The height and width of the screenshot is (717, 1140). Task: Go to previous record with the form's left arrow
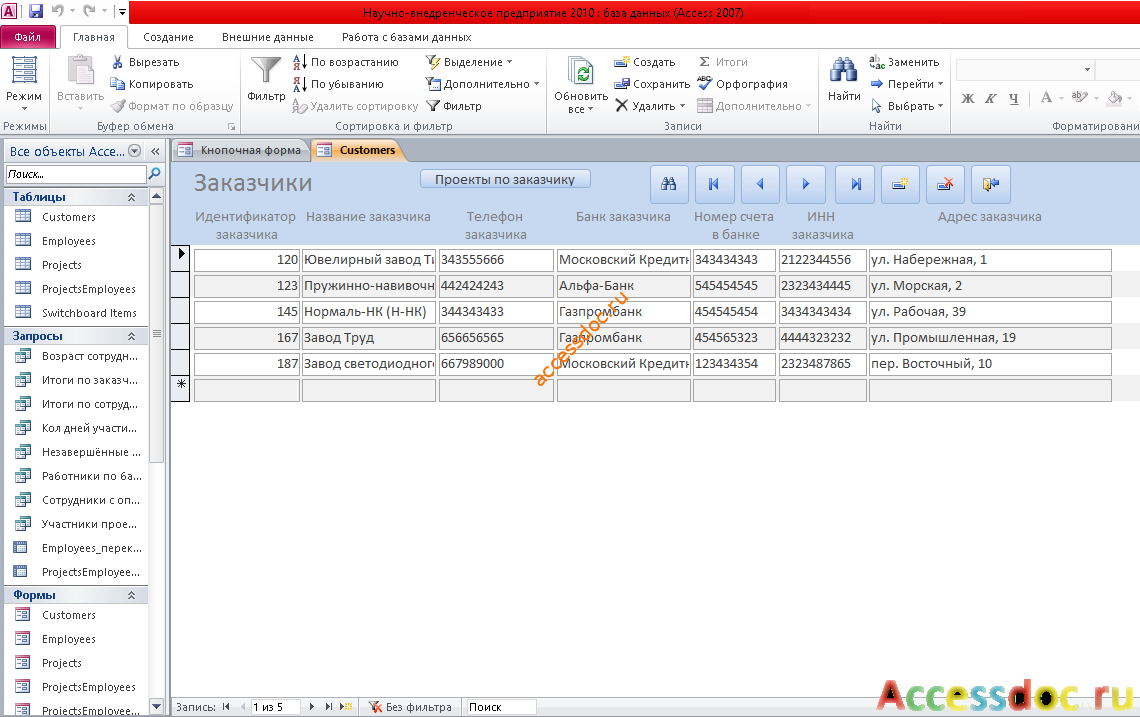pyautogui.click(x=760, y=184)
